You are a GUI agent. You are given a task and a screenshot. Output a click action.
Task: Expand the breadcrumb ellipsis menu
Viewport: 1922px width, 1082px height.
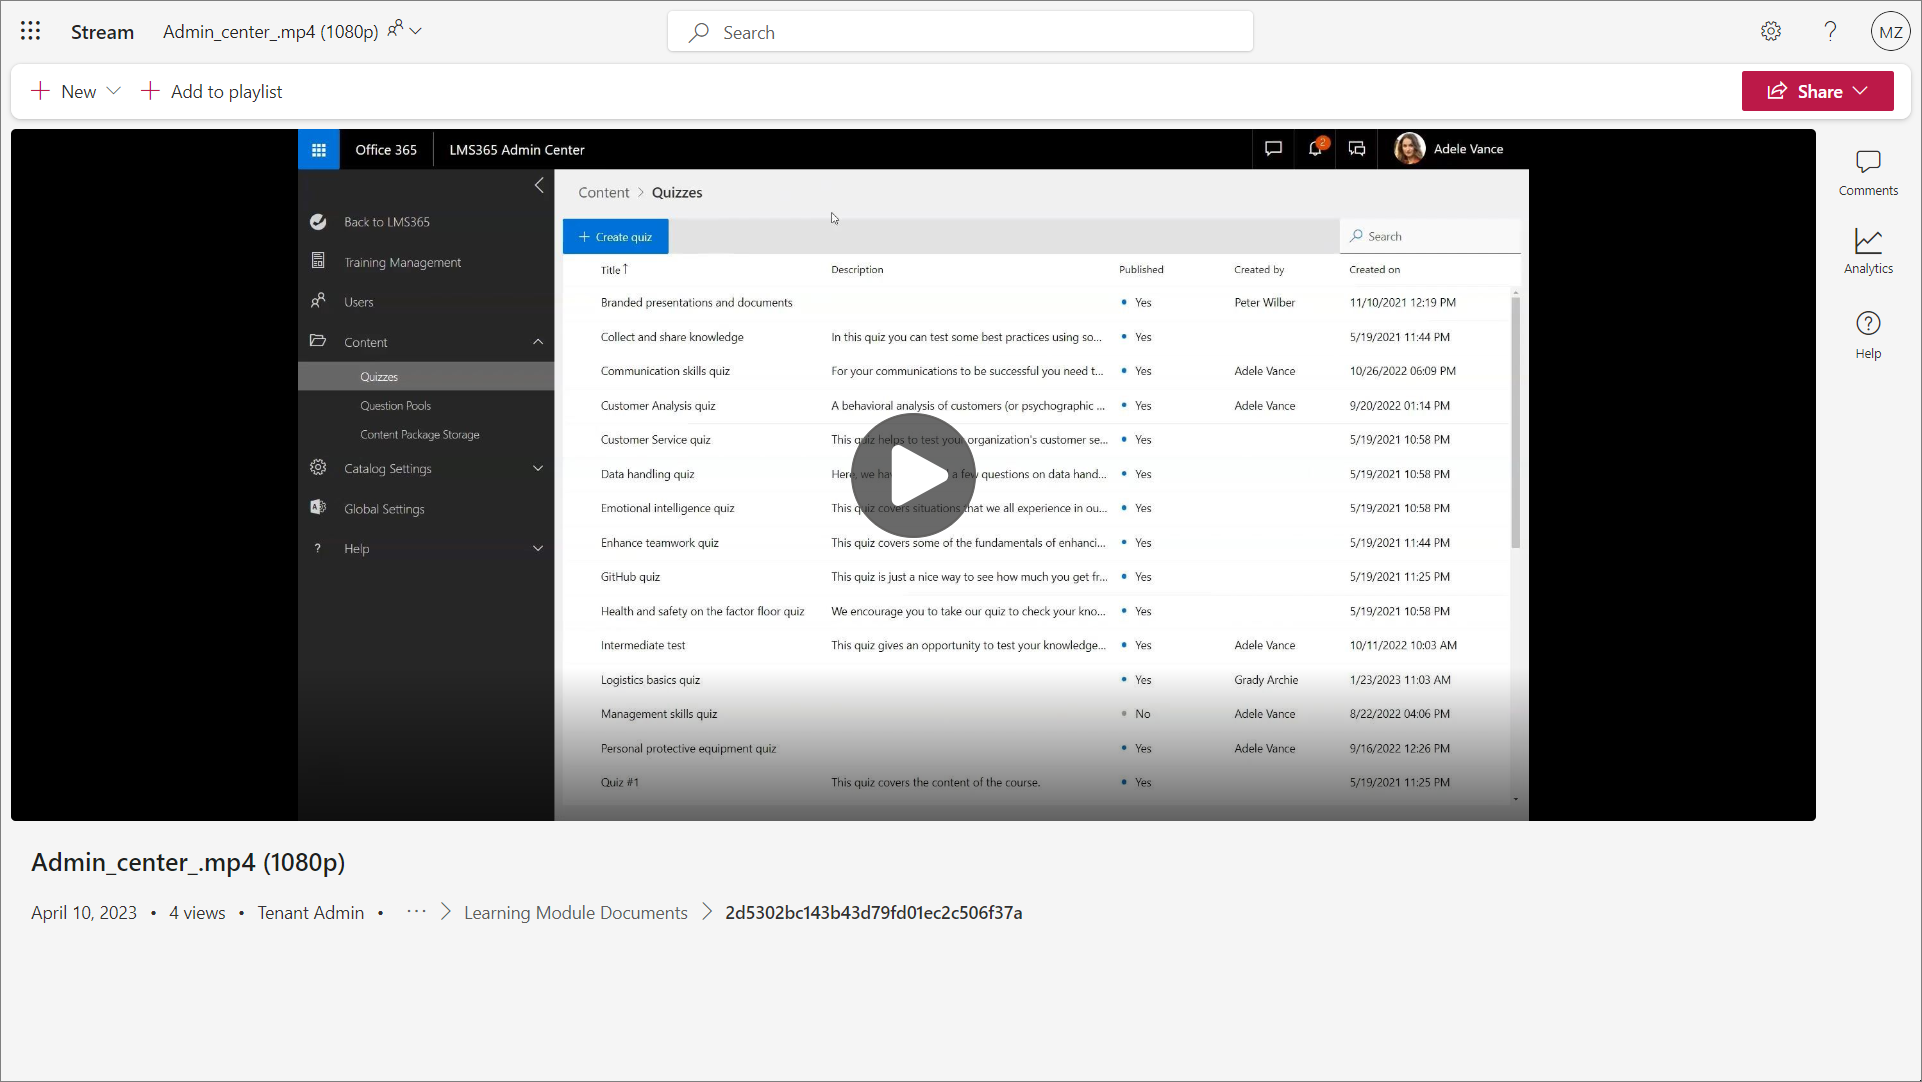(416, 912)
